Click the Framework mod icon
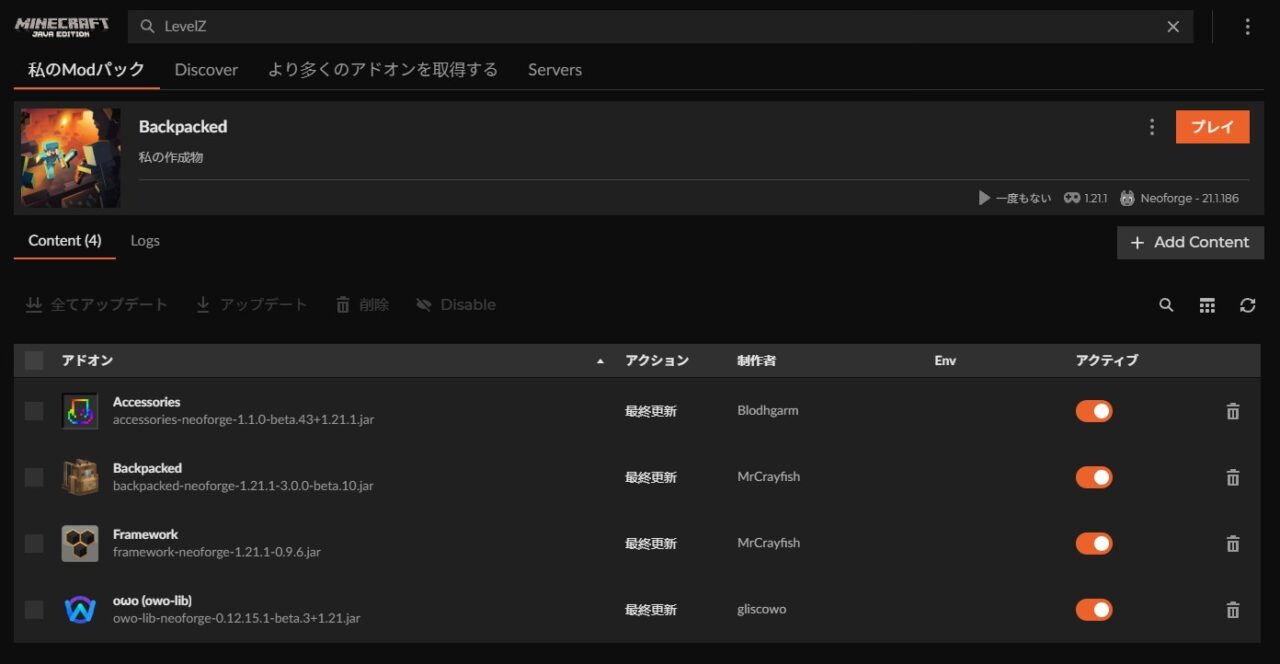 coord(80,543)
